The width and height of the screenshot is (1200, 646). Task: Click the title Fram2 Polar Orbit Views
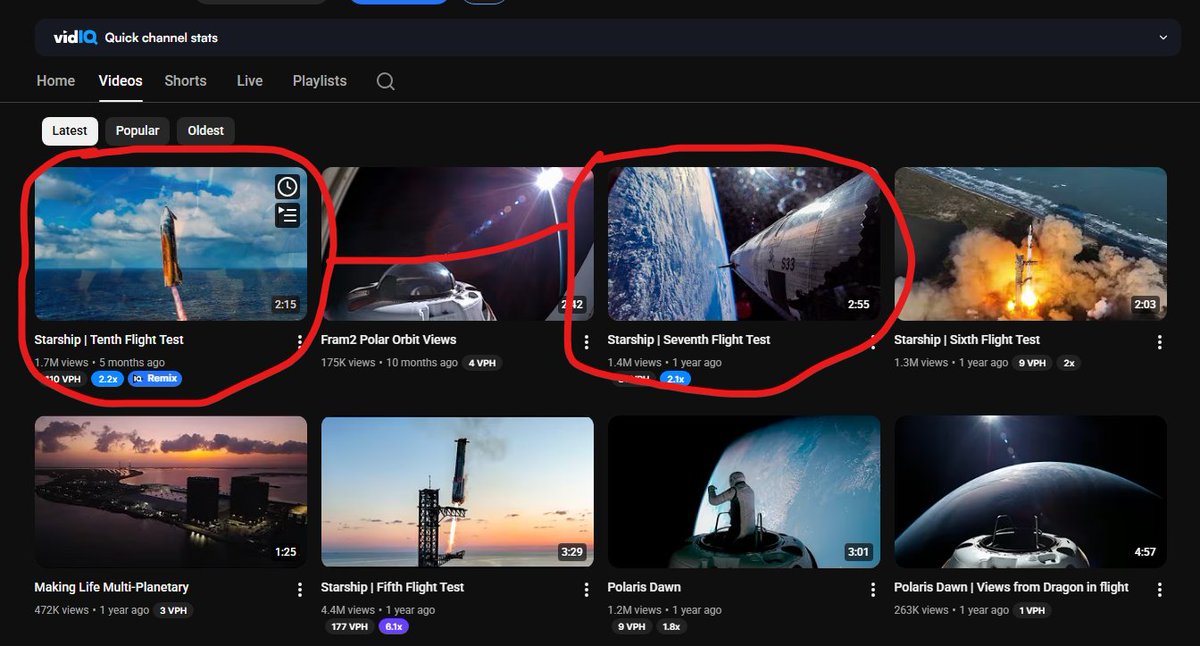click(388, 340)
